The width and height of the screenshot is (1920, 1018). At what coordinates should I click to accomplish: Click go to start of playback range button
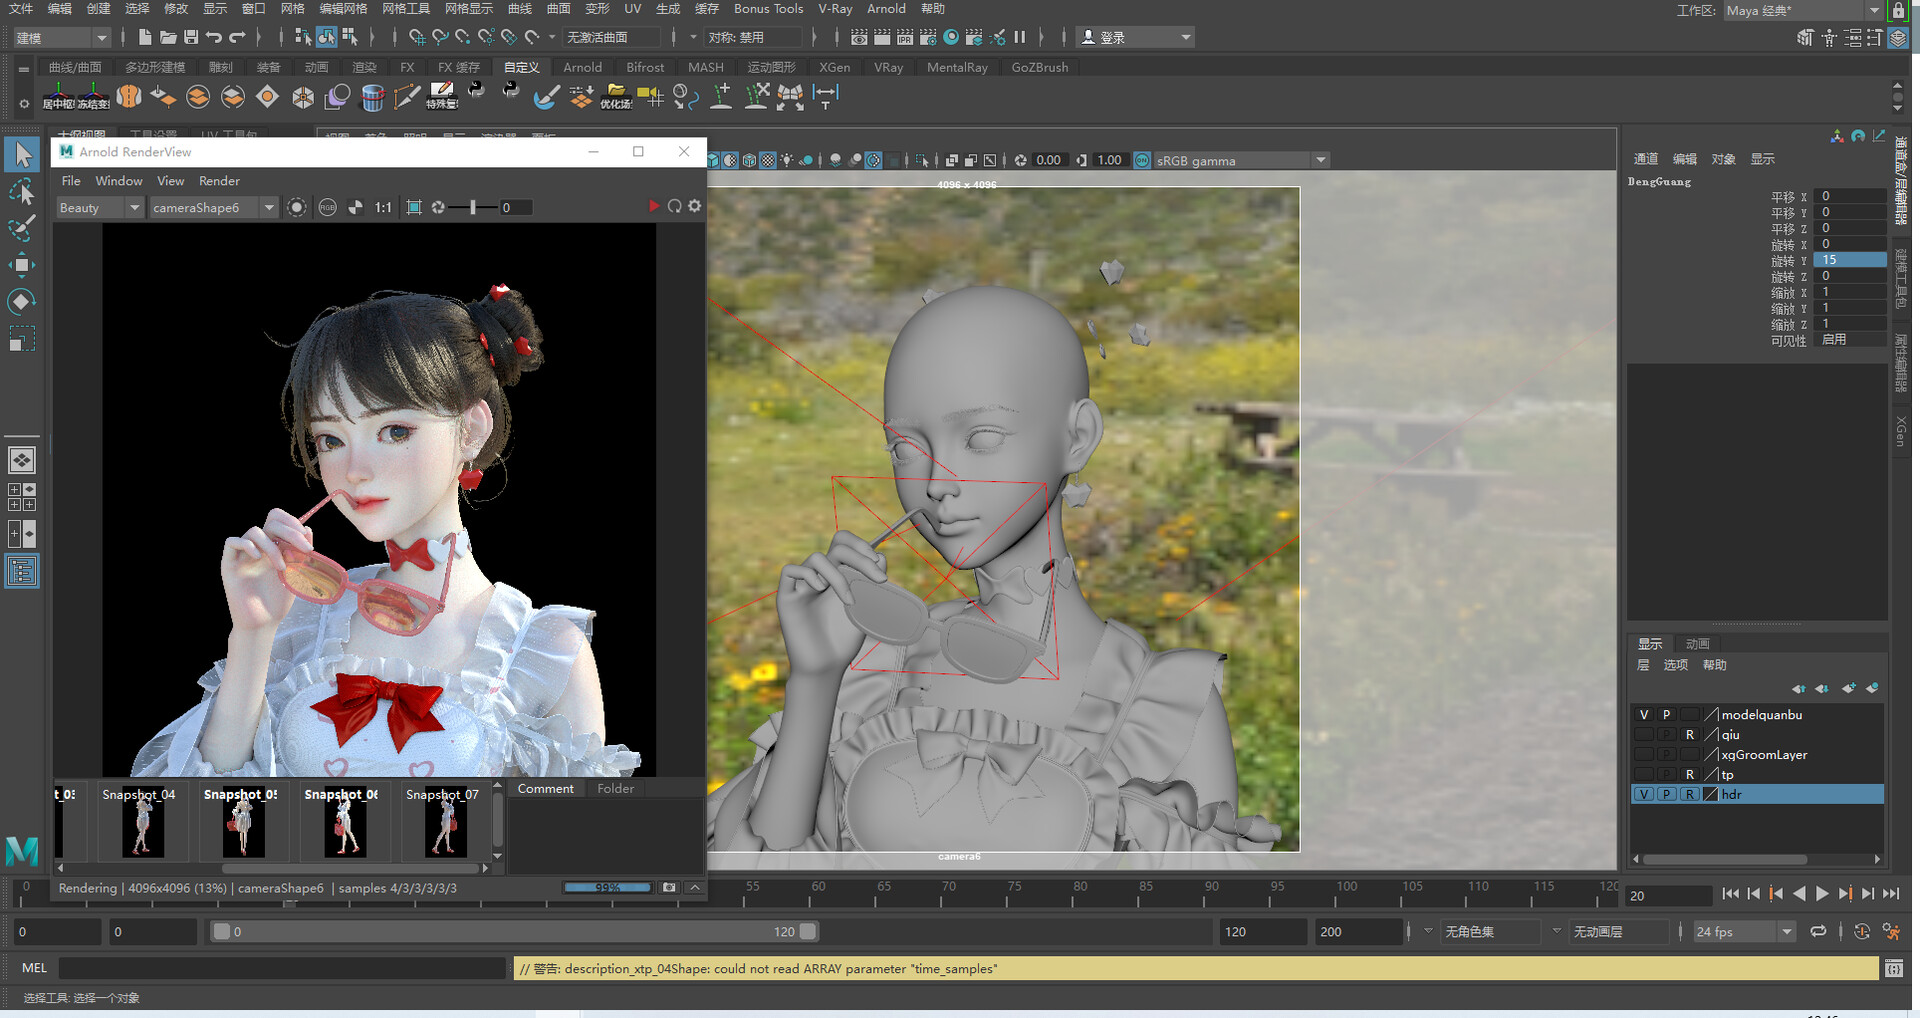point(1731,894)
